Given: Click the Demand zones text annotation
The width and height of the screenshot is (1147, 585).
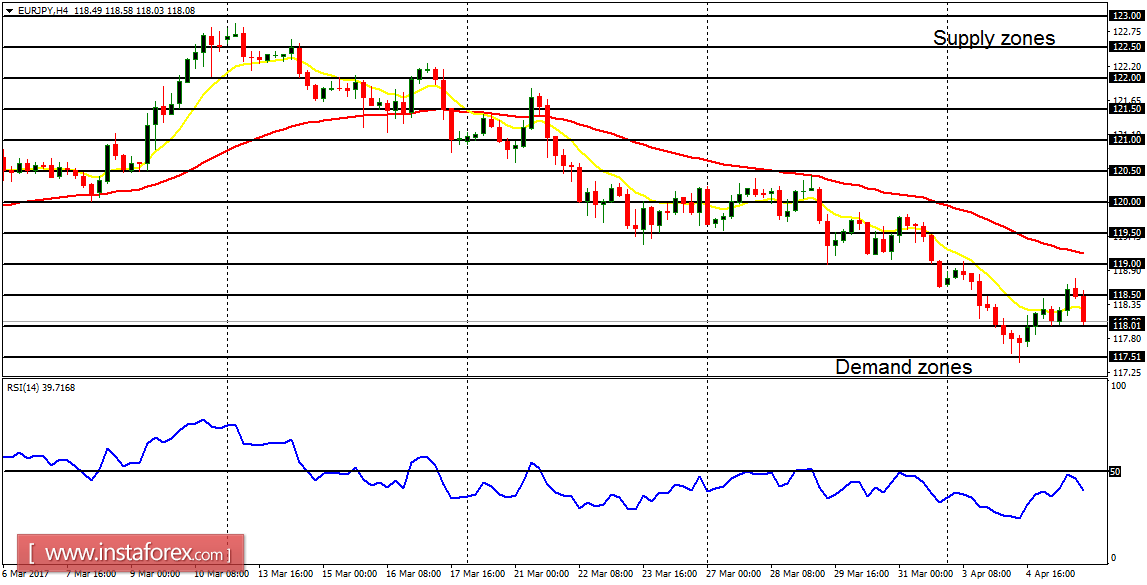Looking at the screenshot, I should [903, 367].
